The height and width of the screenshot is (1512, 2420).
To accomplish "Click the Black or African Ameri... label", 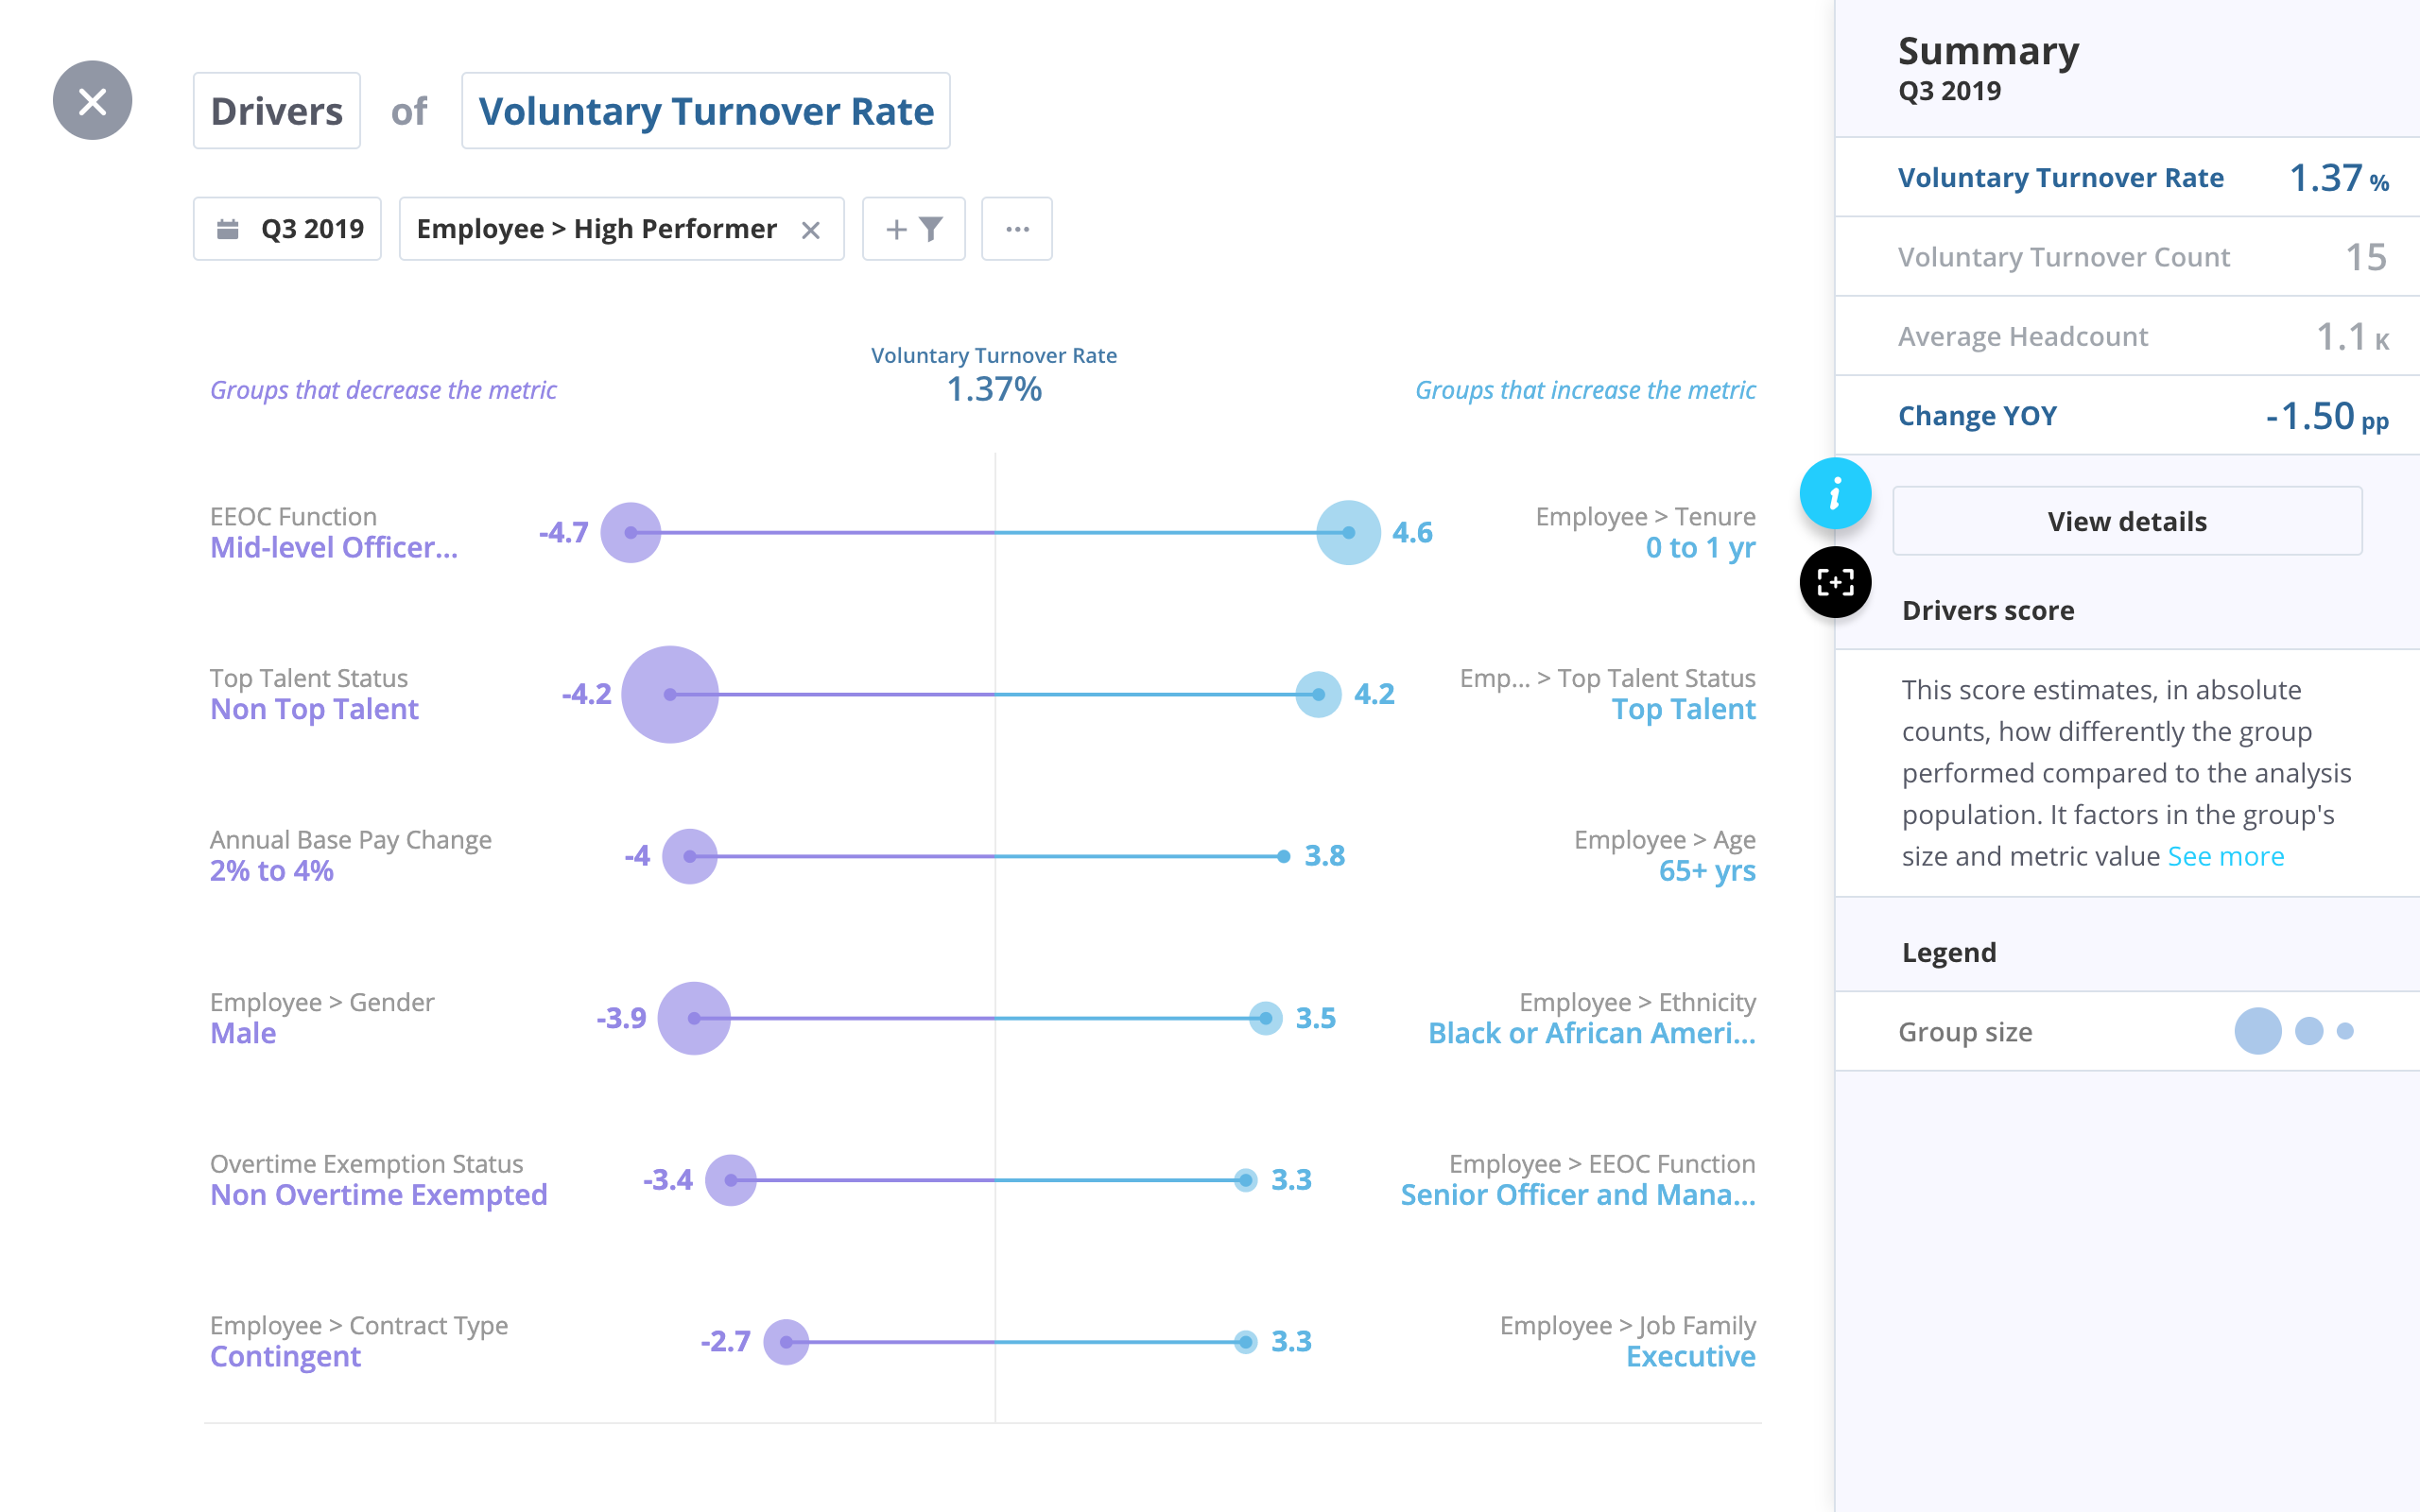I will coord(1591,1033).
